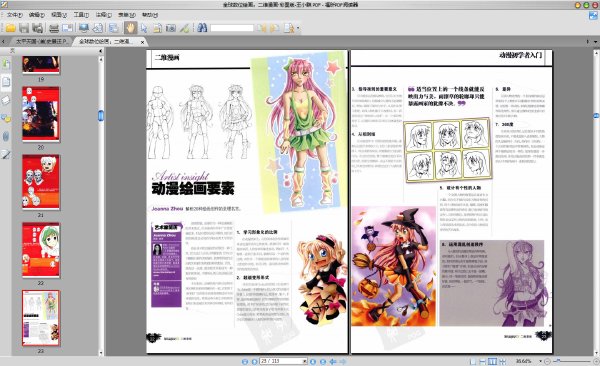This screenshot has height=366, width=600.
Task: Open the Comments panel in the sidebar
Action: pyautogui.click(x=6, y=118)
